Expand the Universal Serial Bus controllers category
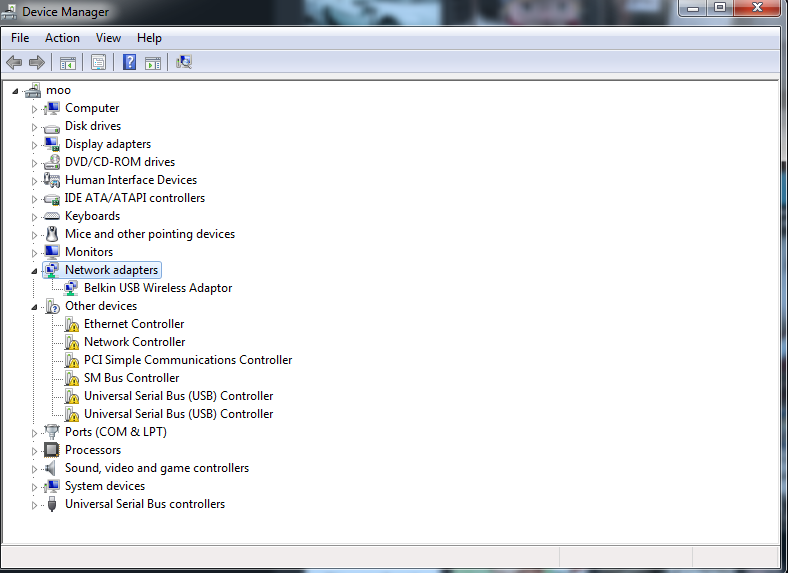 pyautogui.click(x=34, y=505)
